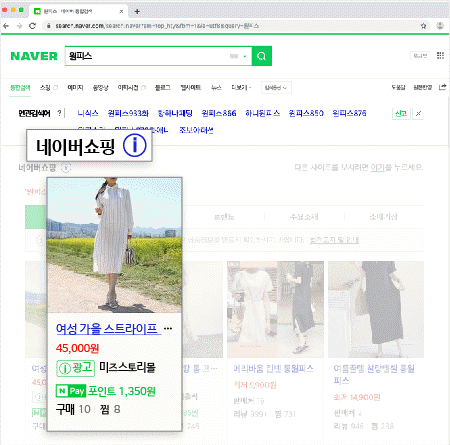Image resolution: width=450 pixels, height=445 pixels.
Task: Go back with the browser back arrow
Action: [x=6, y=26]
